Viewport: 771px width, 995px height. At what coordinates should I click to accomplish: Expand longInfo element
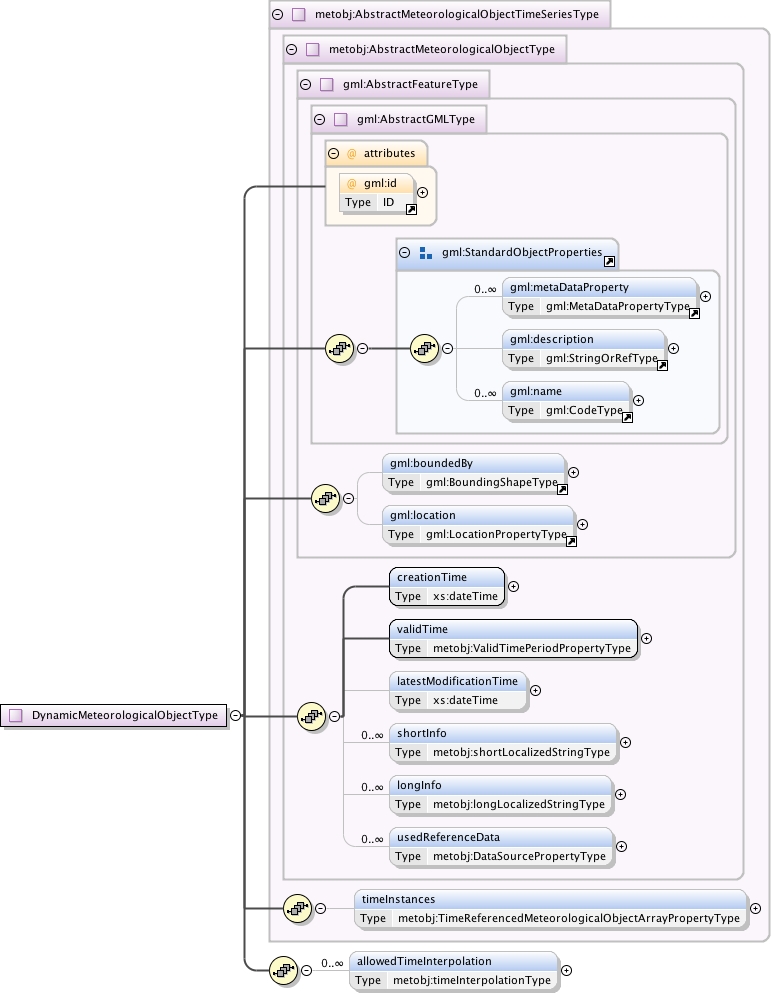click(x=620, y=794)
